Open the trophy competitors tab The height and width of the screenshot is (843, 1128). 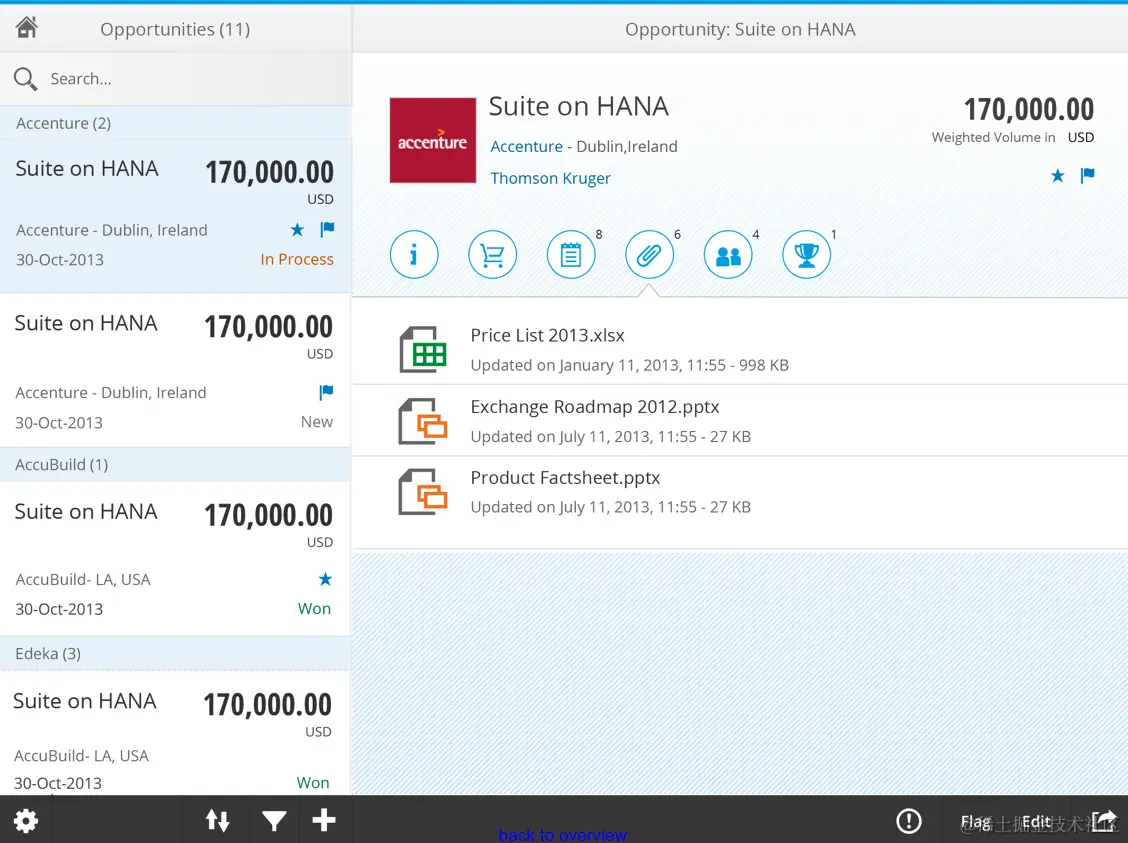pos(806,255)
